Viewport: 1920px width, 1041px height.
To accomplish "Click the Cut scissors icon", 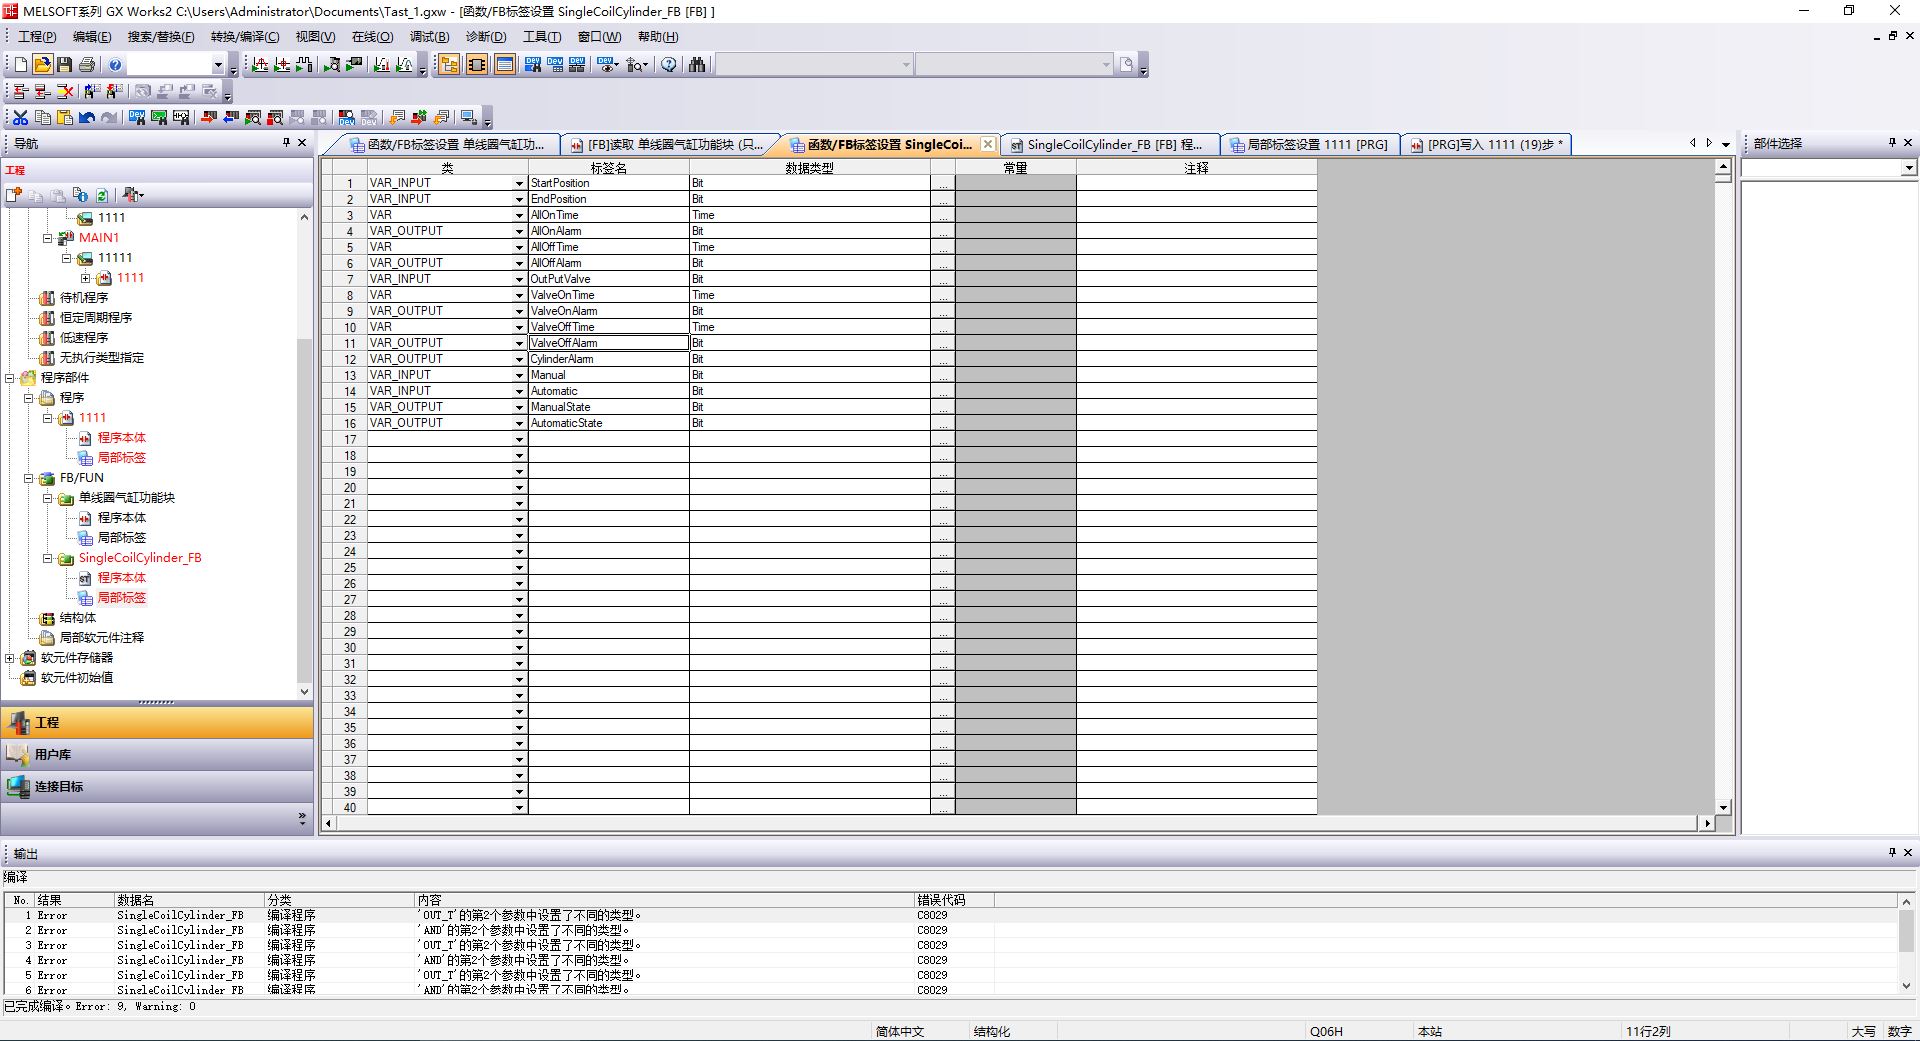I will [x=20, y=118].
